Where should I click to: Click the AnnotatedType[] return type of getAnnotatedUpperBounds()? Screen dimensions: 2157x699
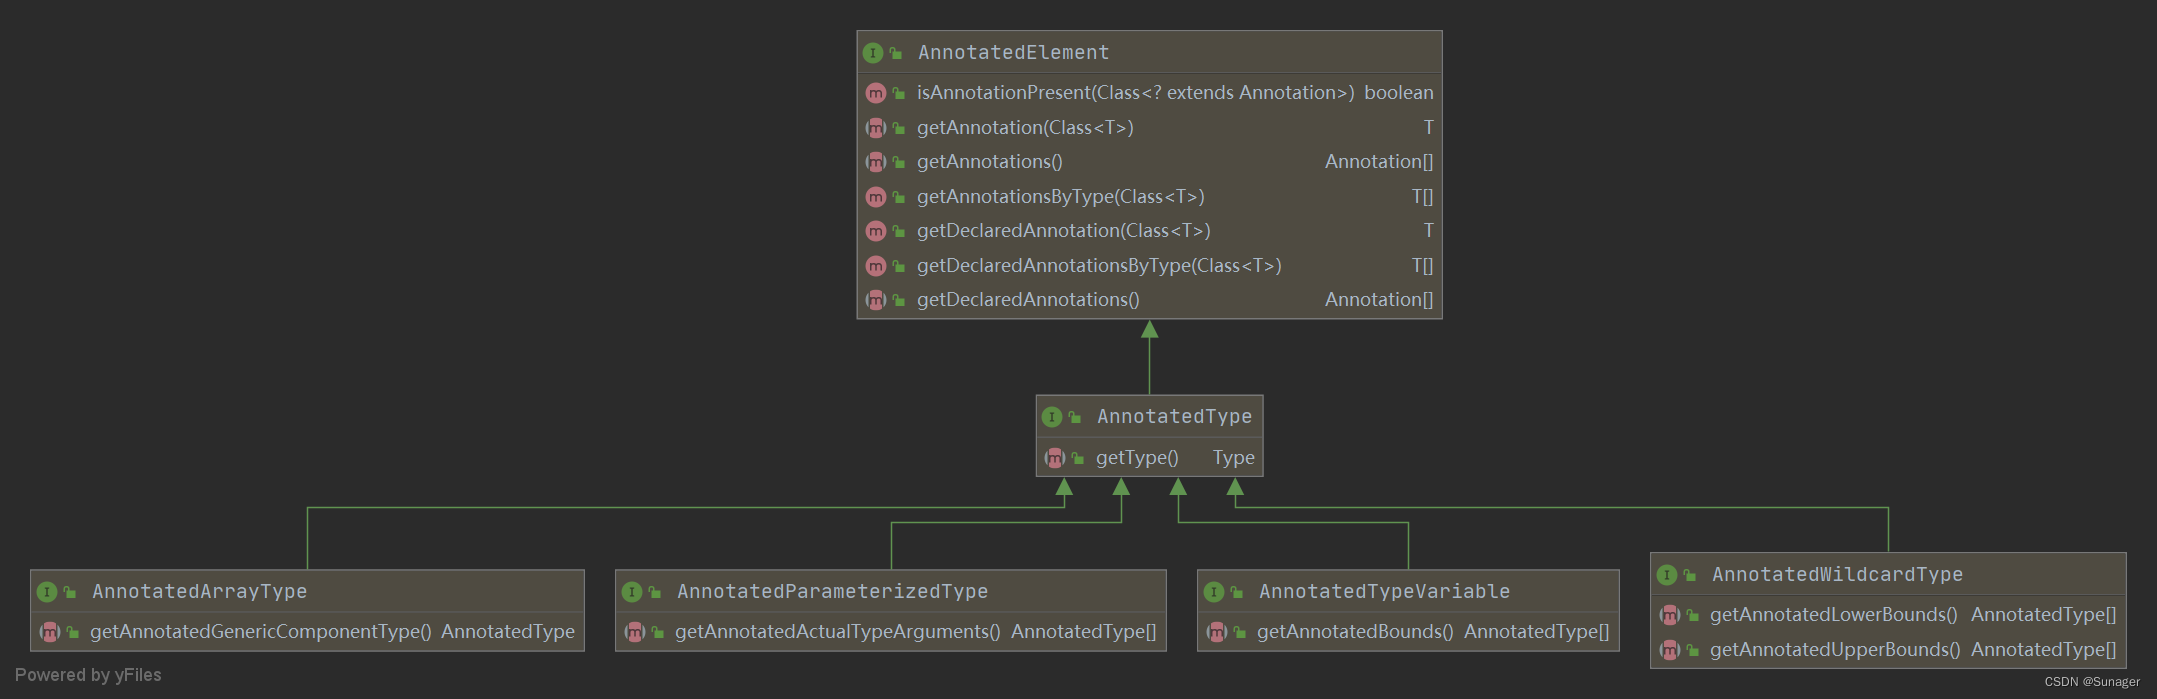tap(2044, 650)
